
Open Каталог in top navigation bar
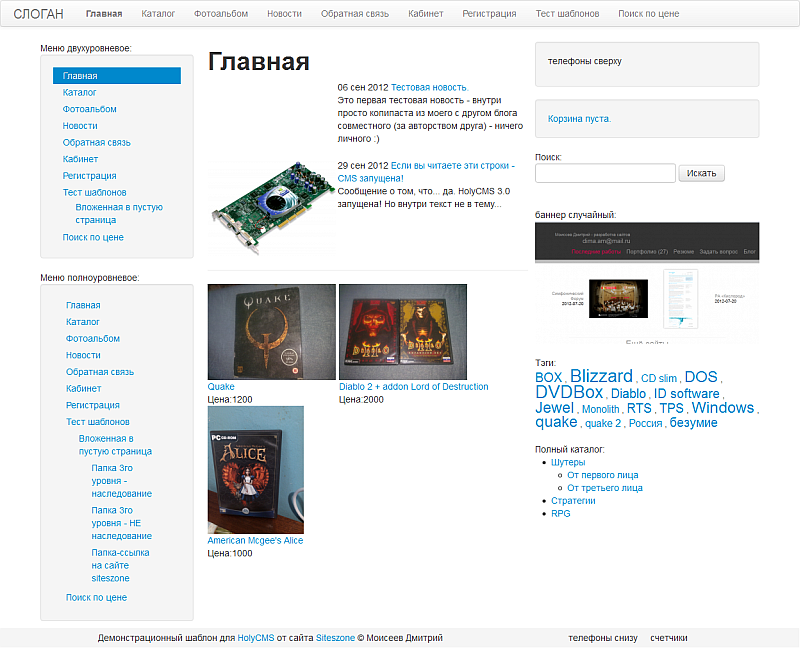click(158, 14)
